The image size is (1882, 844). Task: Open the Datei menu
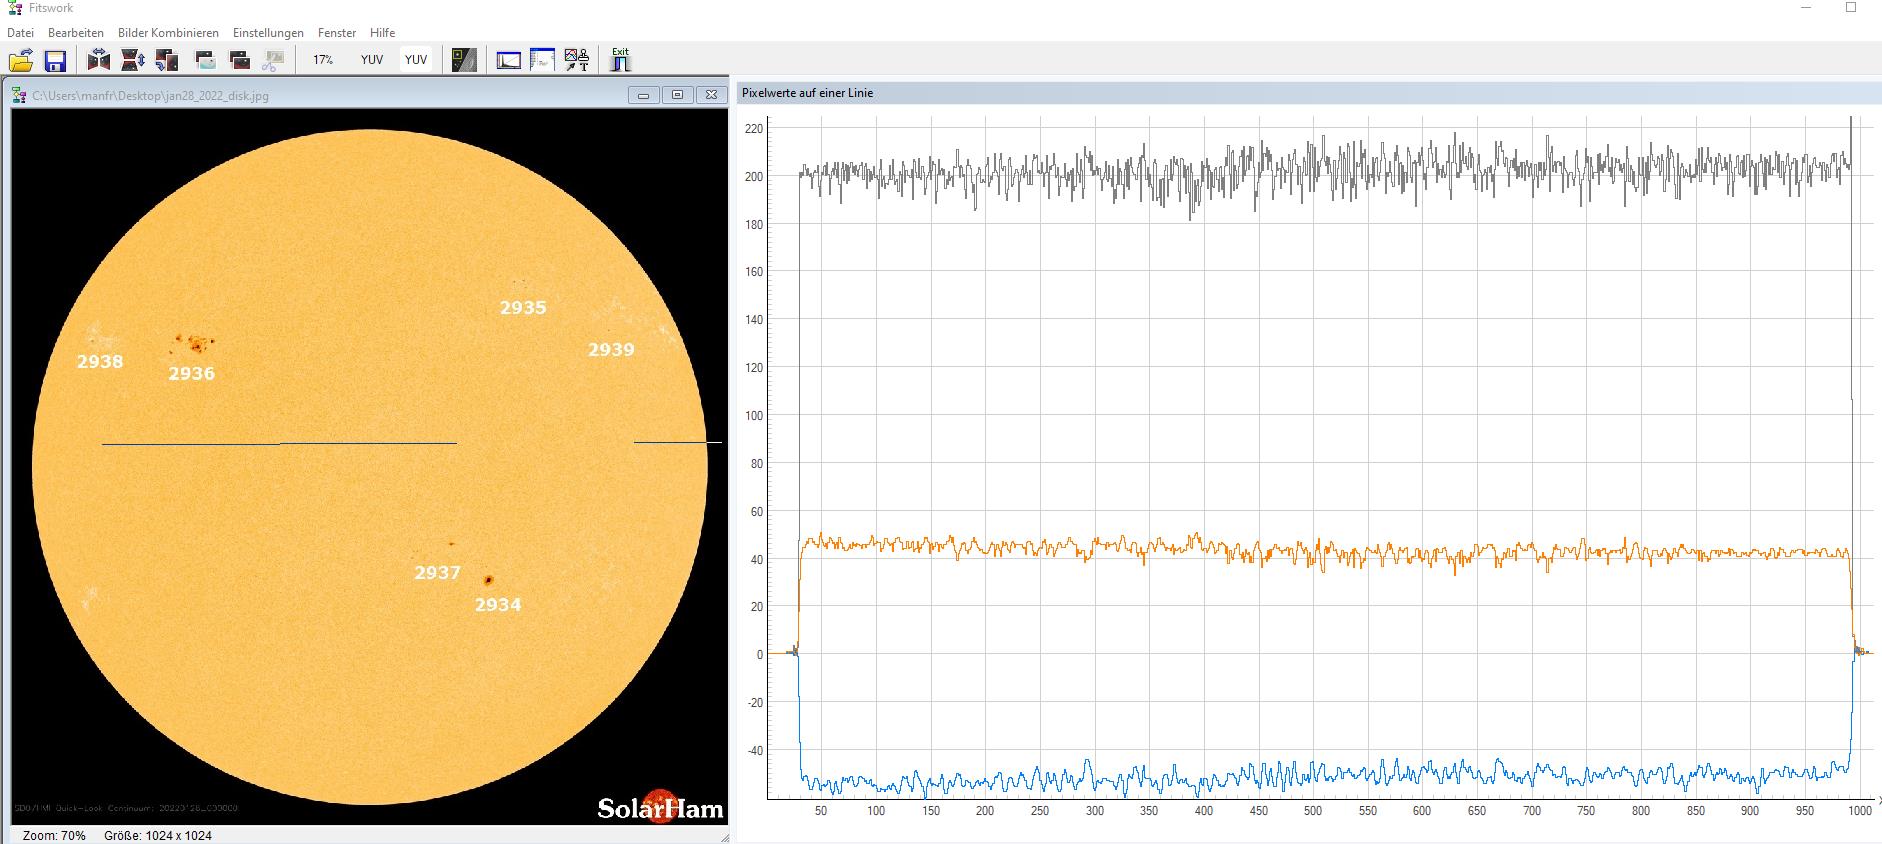21,33
